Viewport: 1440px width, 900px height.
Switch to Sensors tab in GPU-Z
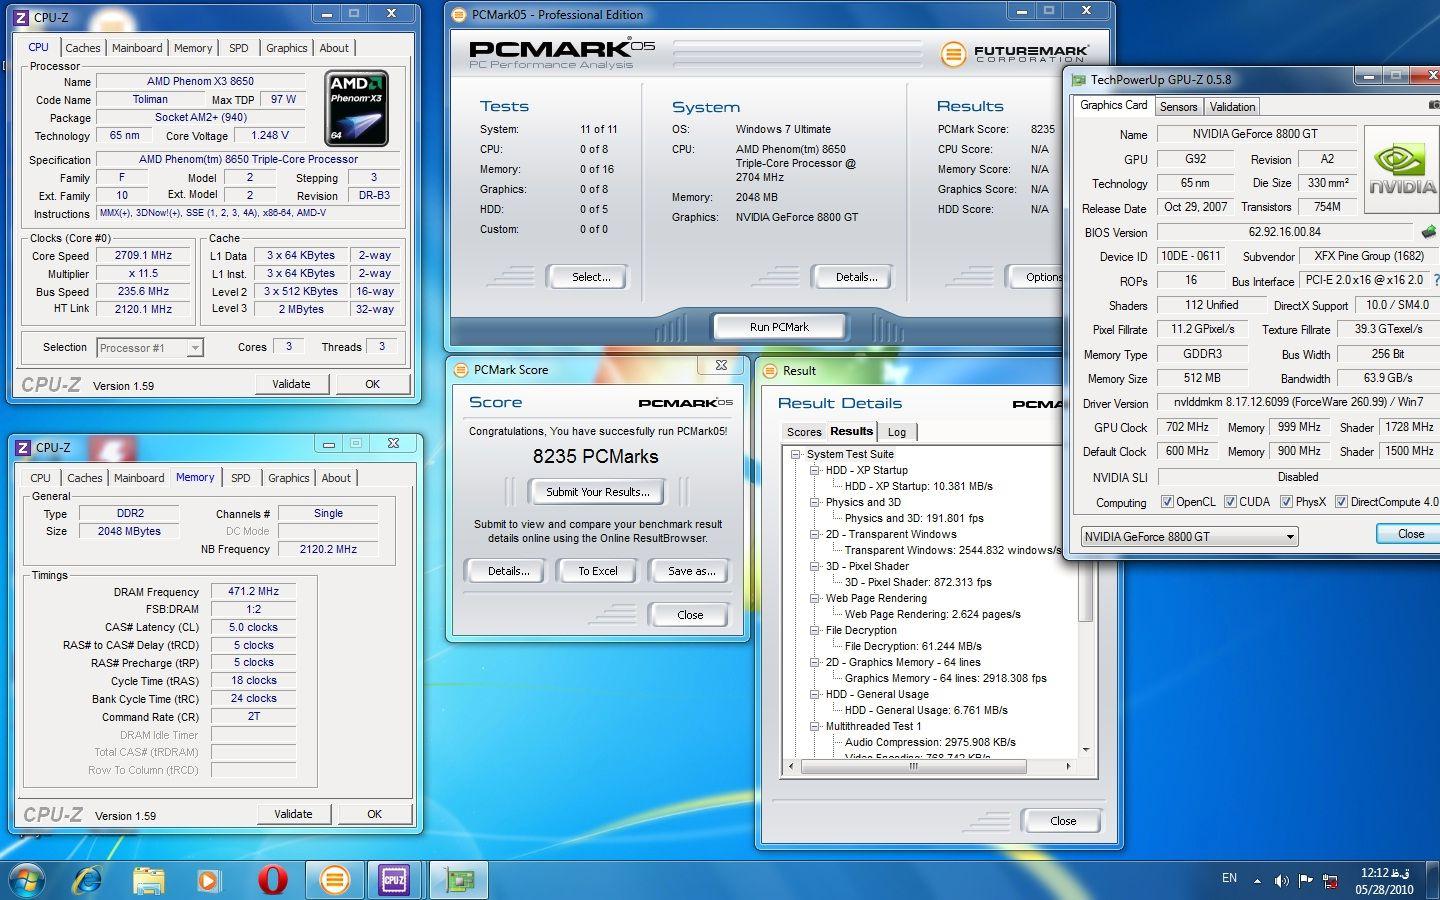pyautogui.click(x=1178, y=107)
